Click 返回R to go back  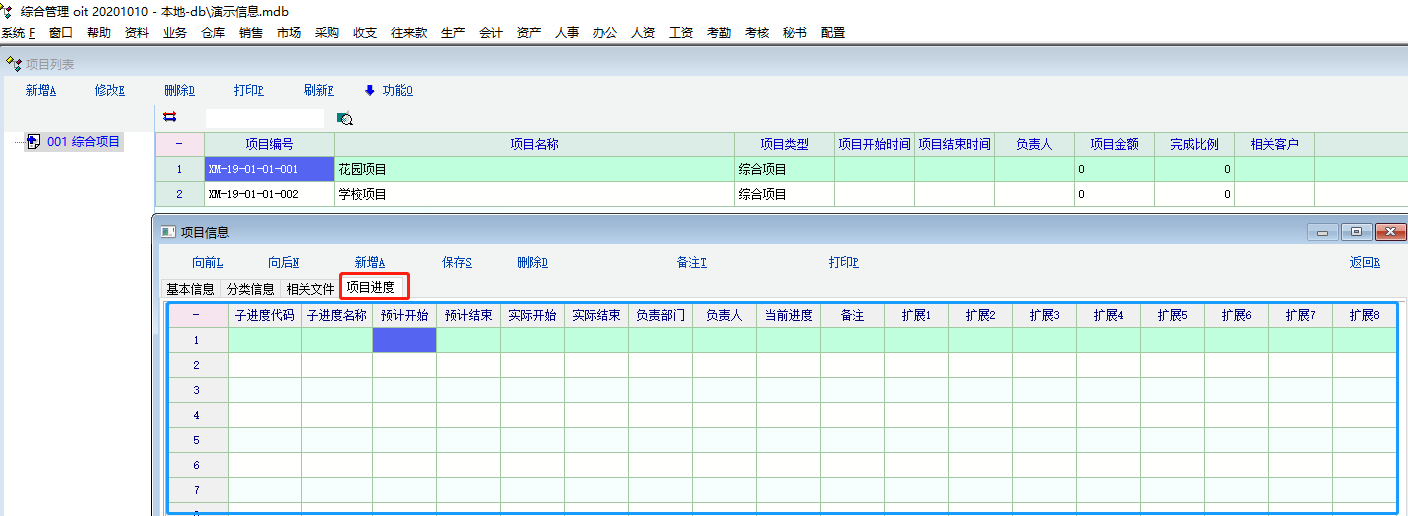(1364, 263)
